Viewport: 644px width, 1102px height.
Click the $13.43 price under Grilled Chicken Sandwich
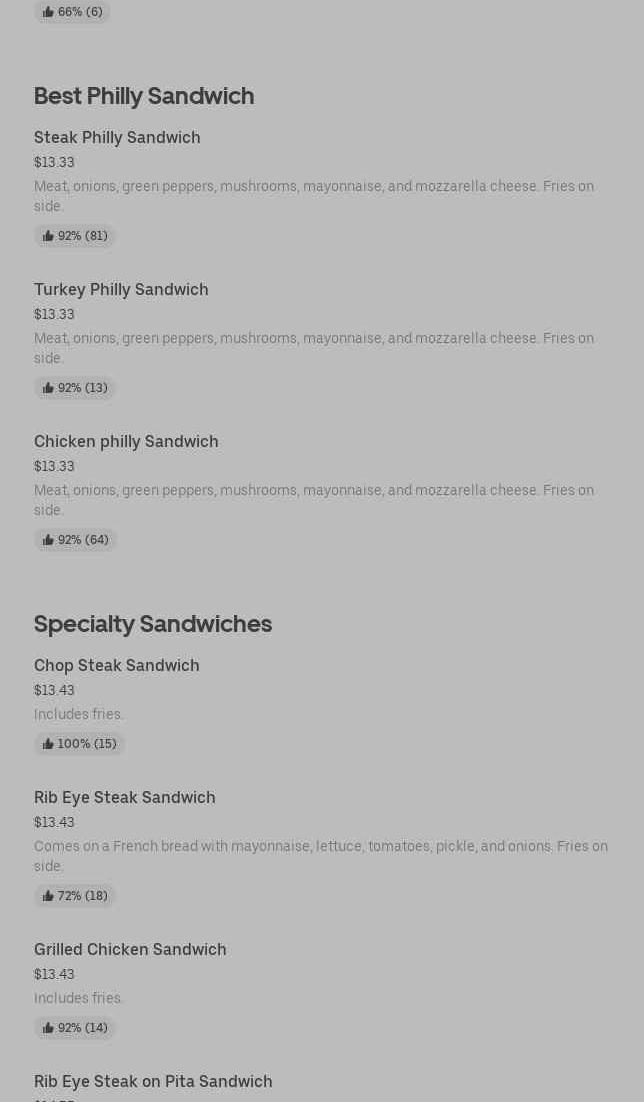(x=54, y=974)
